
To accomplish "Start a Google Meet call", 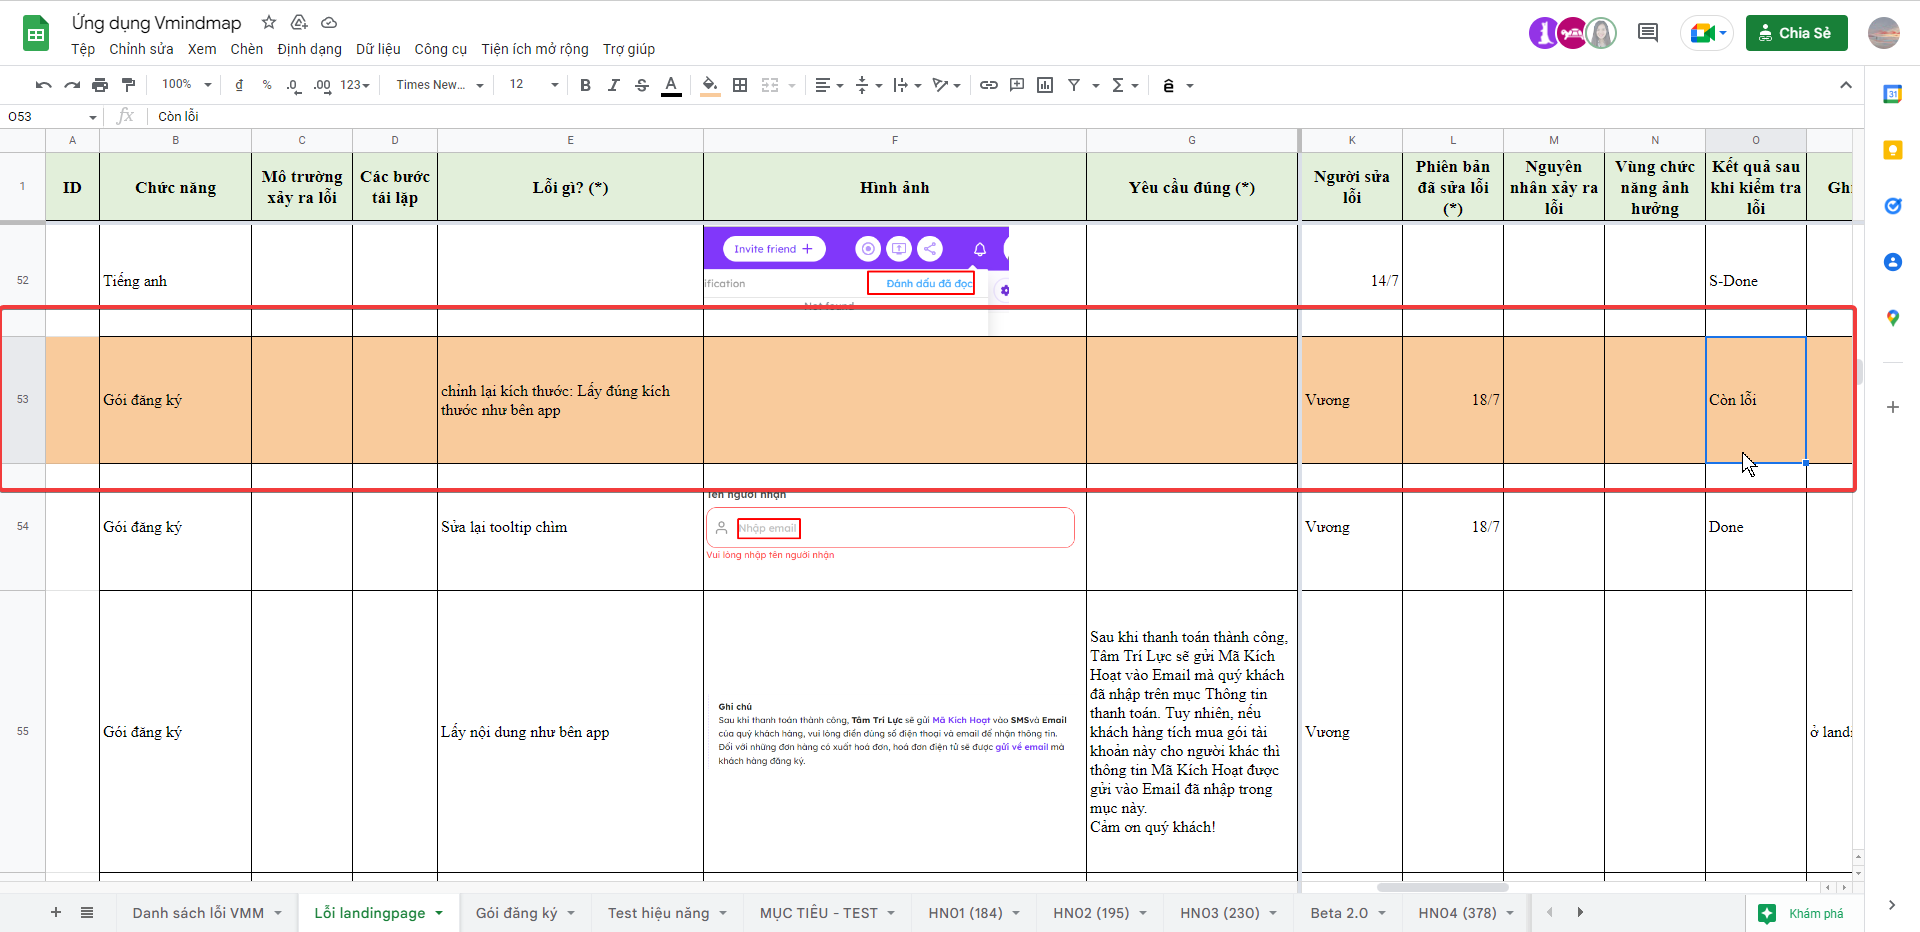I will 1706,33.
